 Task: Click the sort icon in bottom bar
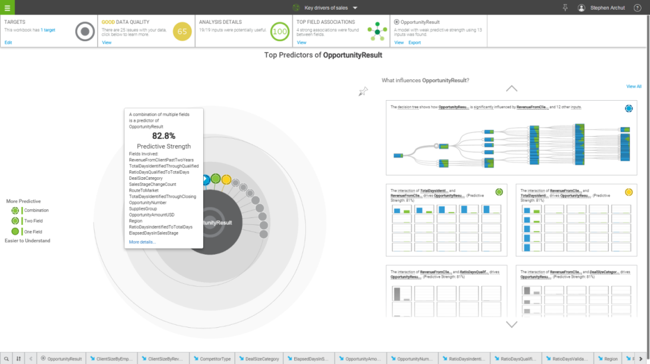pos(18,359)
